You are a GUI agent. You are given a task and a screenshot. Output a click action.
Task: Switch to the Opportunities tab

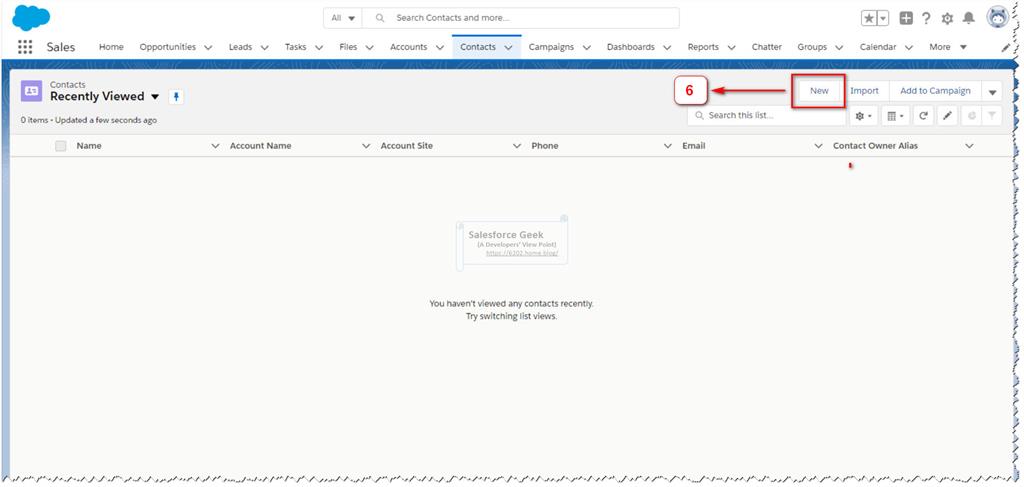coord(168,47)
